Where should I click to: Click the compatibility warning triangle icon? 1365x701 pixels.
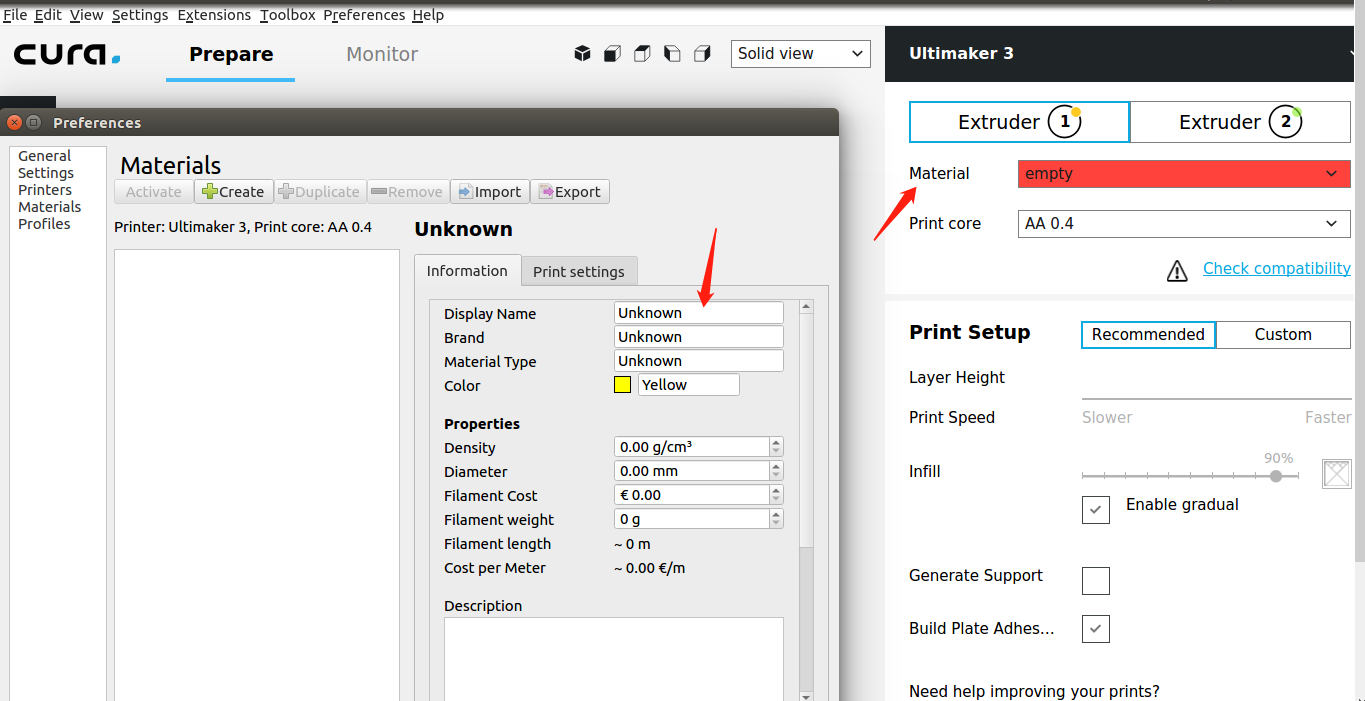[1177, 270]
